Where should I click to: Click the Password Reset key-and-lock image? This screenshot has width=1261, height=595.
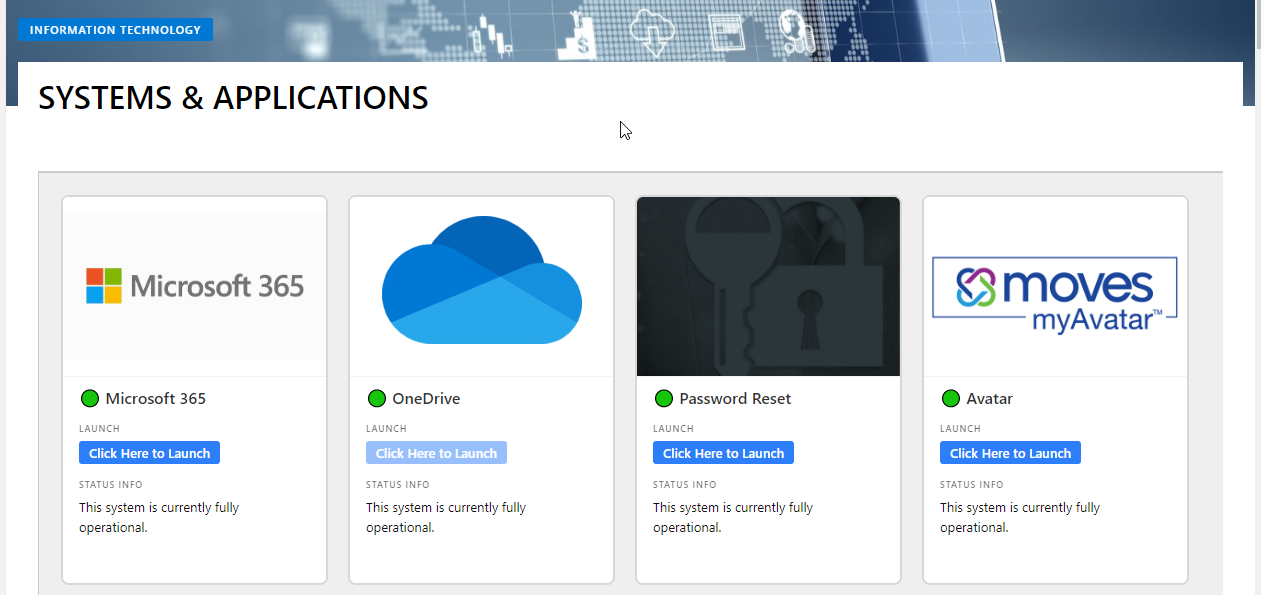tap(768, 286)
